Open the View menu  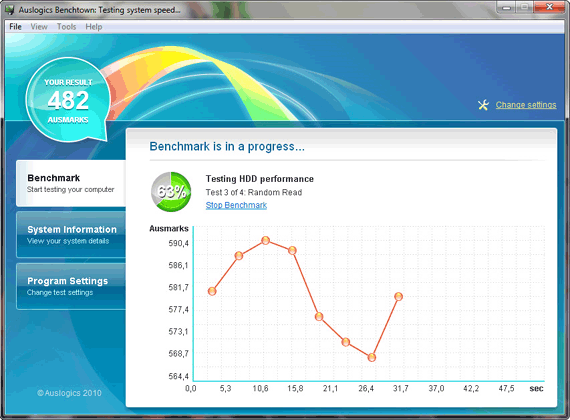coord(39,27)
